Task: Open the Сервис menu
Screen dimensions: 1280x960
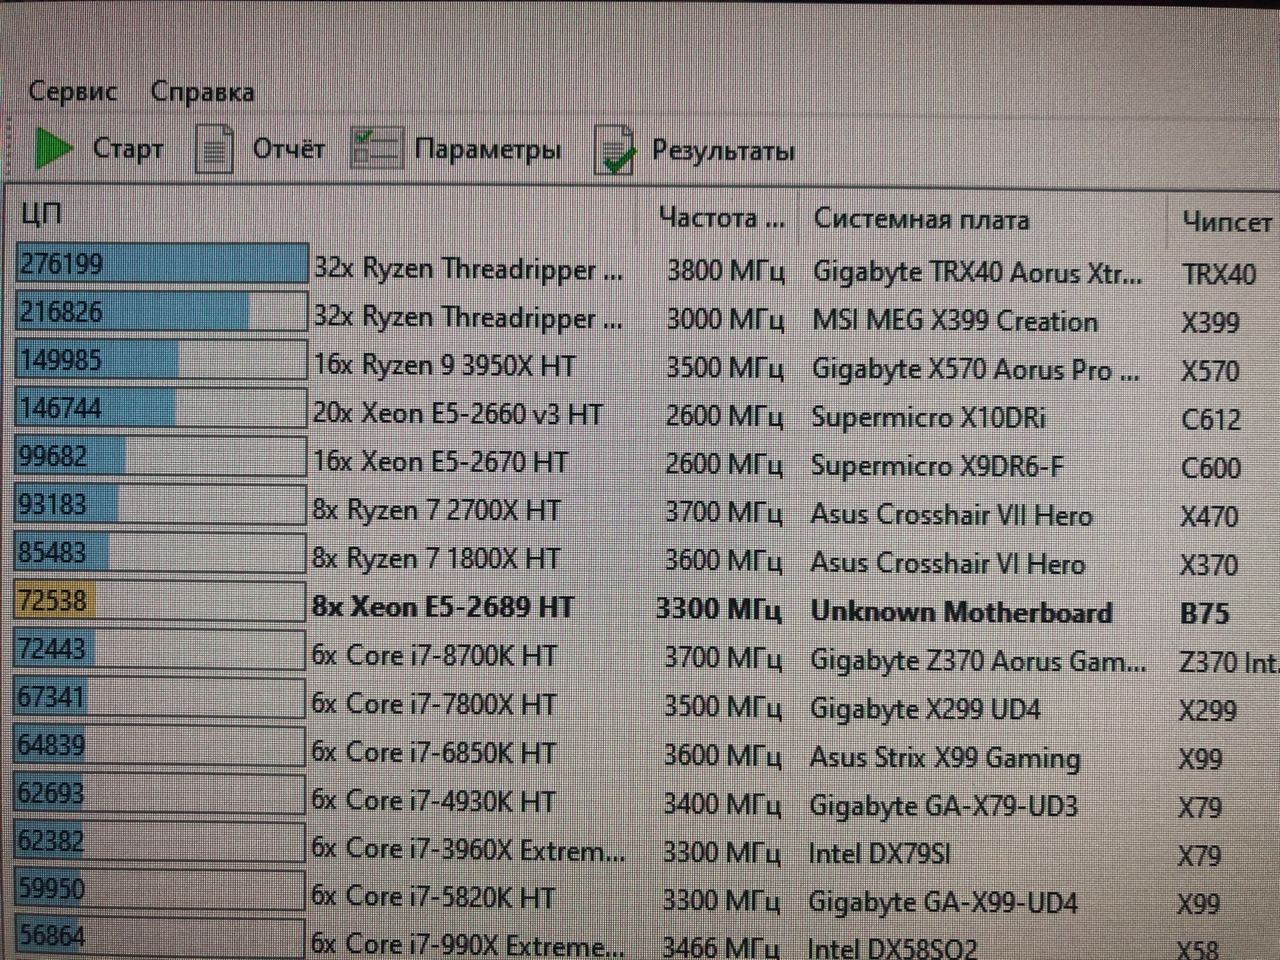Action: coord(72,91)
